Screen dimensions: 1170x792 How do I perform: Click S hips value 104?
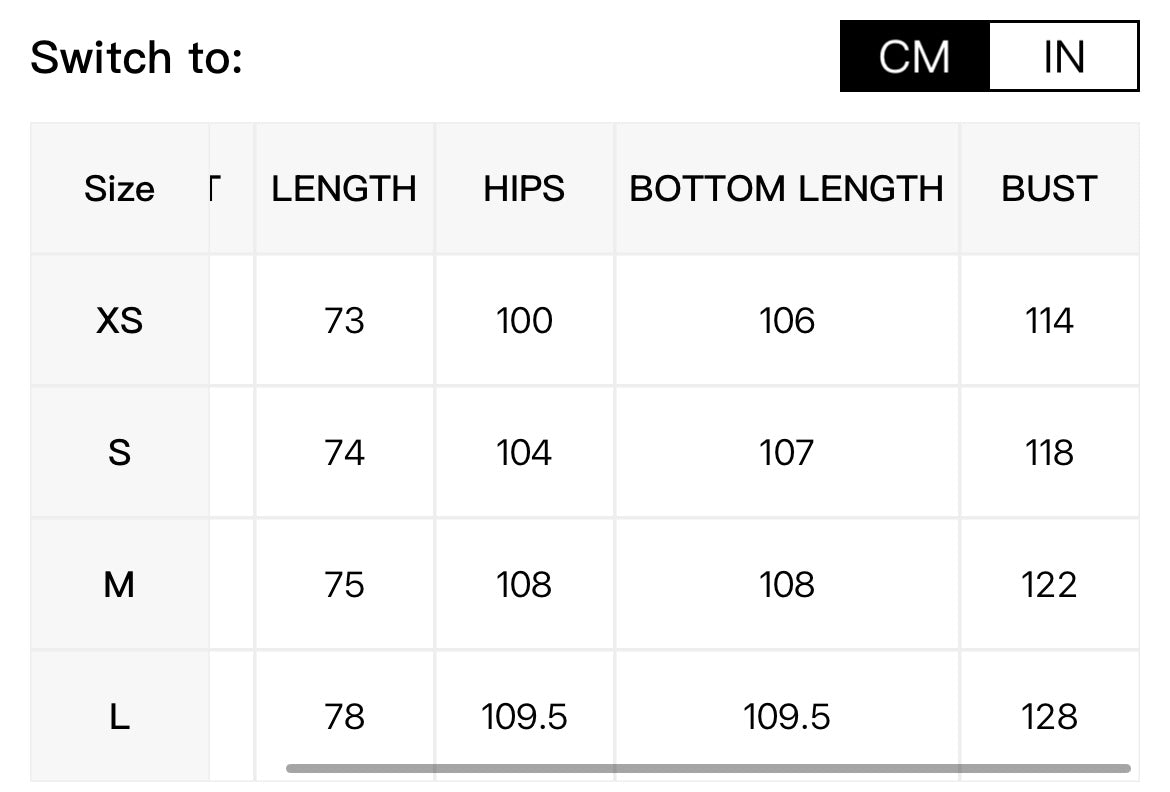(524, 452)
